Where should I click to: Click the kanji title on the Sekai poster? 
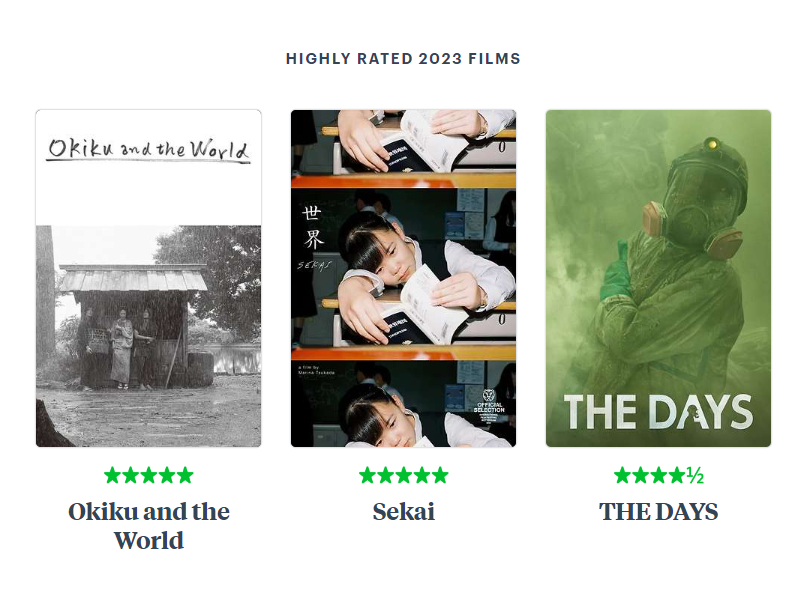(x=313, y=227)
